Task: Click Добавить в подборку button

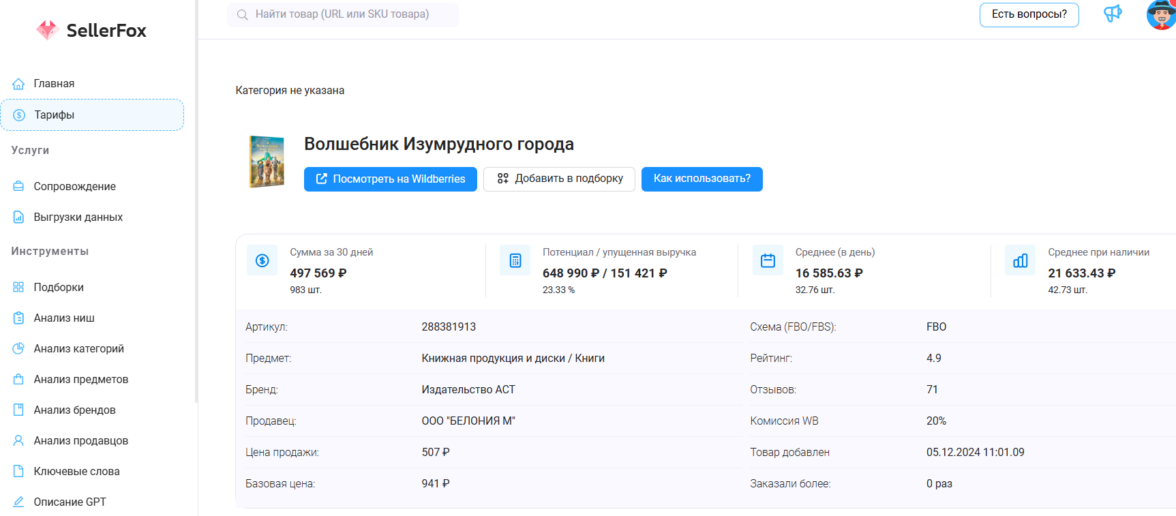Action: point(559,179)
